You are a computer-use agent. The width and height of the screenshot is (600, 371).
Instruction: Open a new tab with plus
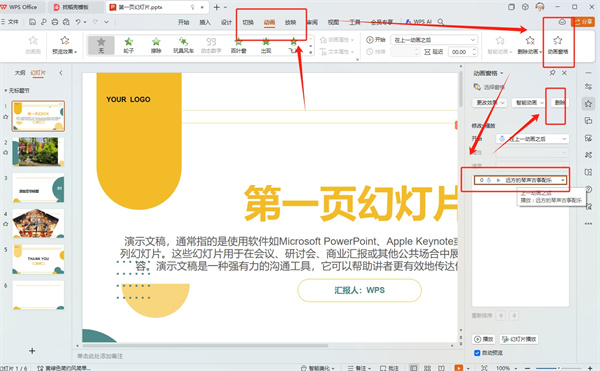pos(216,7)
